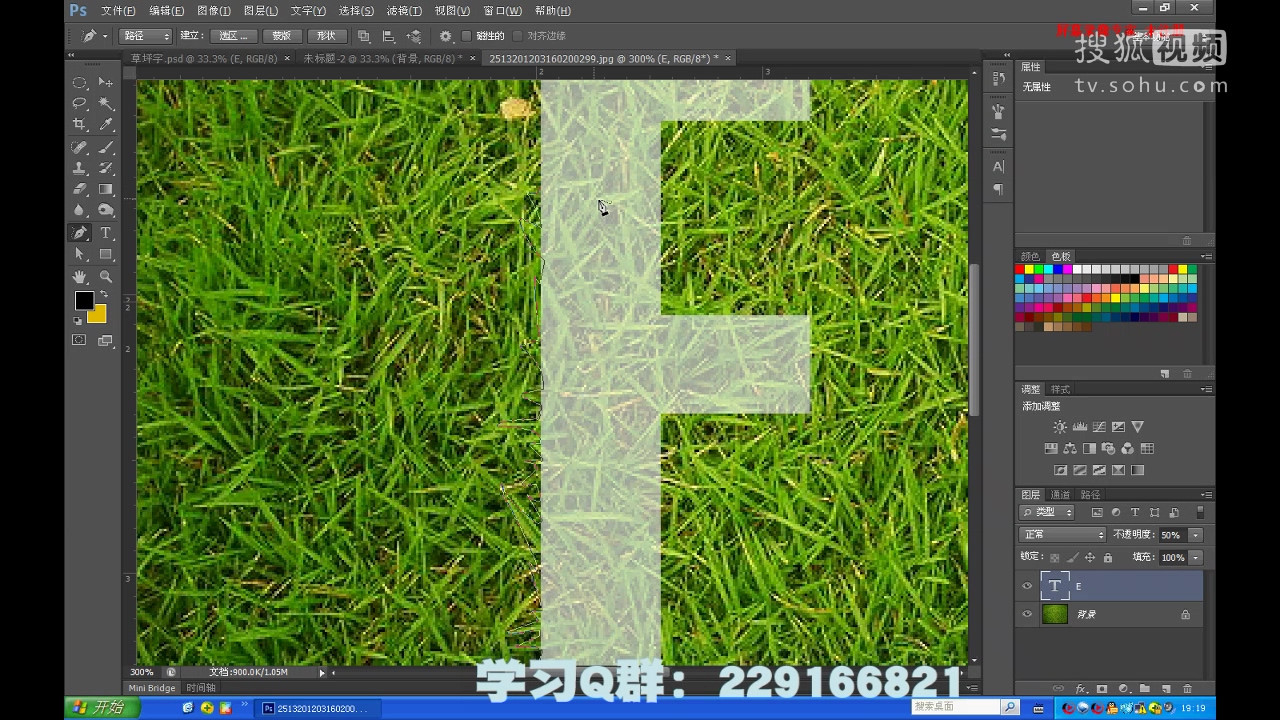Select the Crop tool
This screenshot has height=720, width=1280.
[x=80, y=124]
